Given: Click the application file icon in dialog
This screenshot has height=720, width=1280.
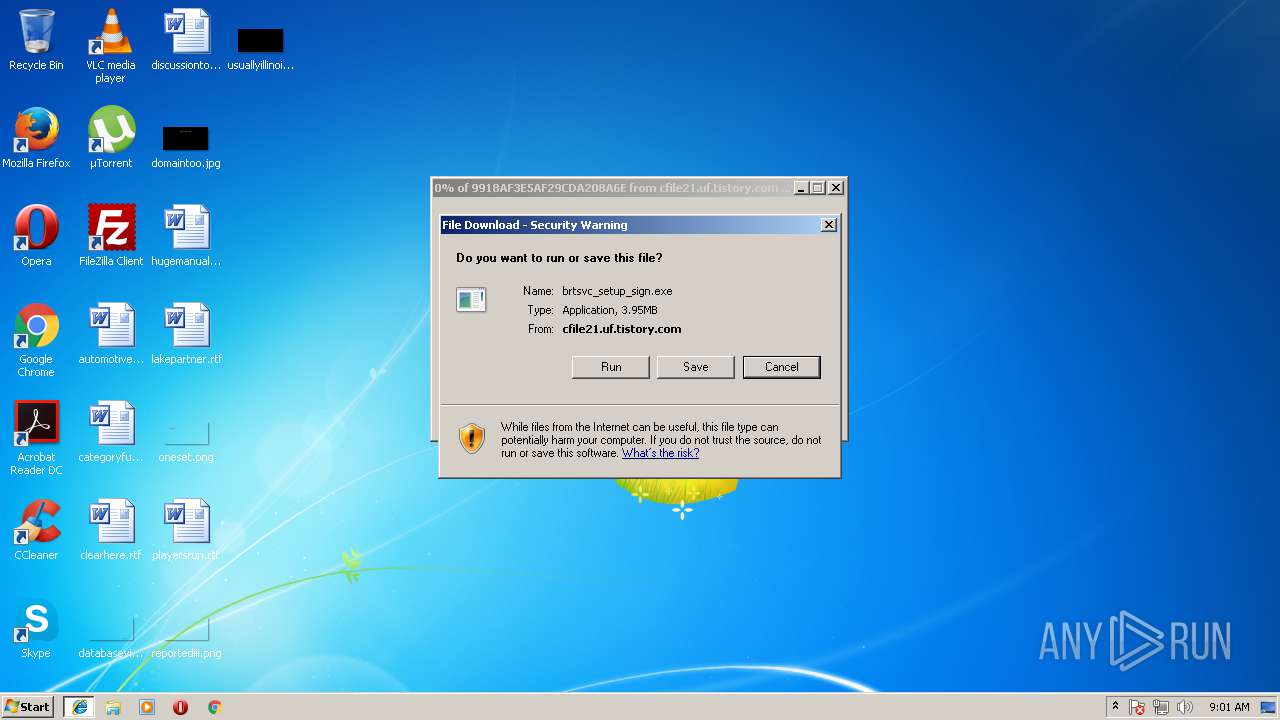Looking at the screenshot, I should coord(471,299).
